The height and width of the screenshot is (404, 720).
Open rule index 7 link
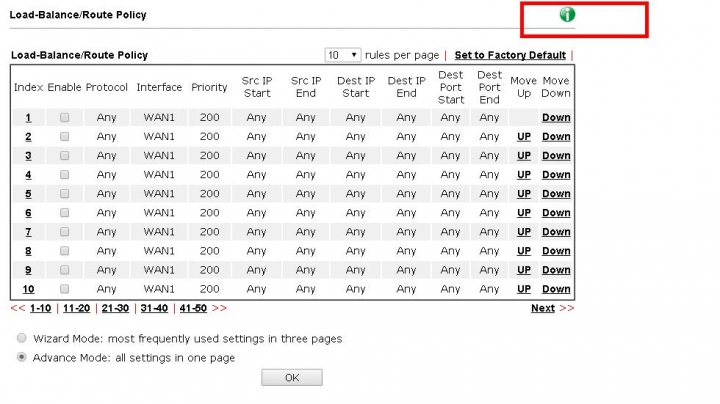click(28, 232)
